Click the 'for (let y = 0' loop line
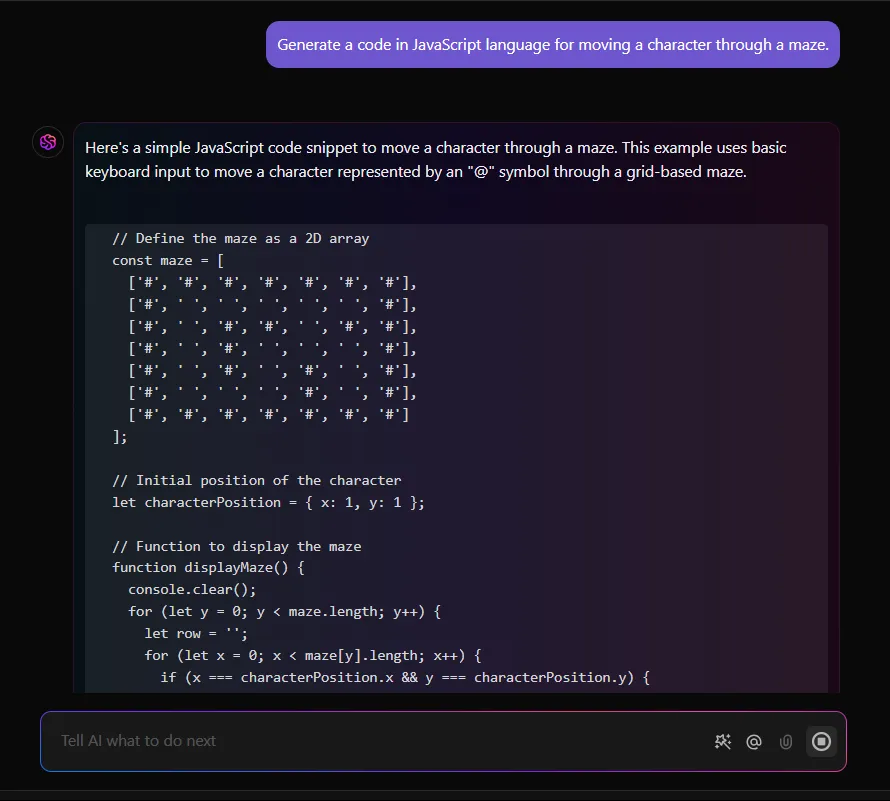The height and width of the screenshot is (801, 890). point(284,611)
